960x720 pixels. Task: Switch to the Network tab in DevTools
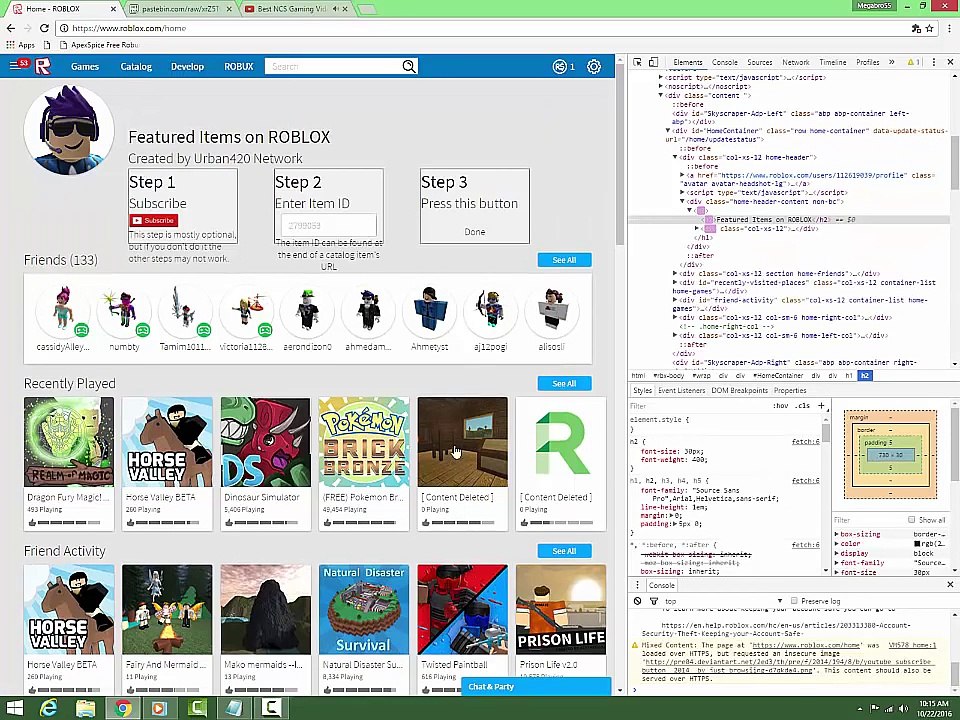pyautogui.click(x=795, y=62)
